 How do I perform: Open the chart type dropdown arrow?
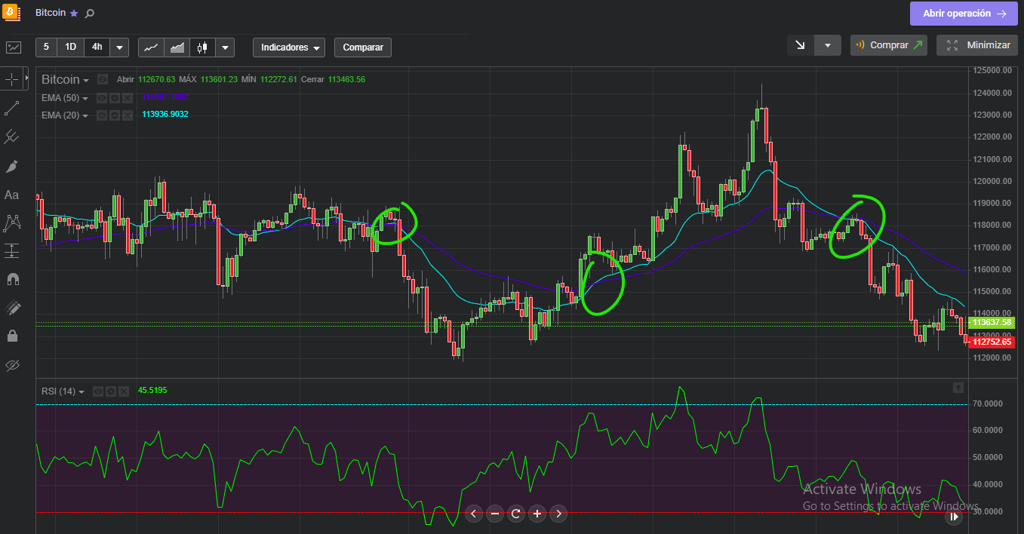(x=225, y=47)
